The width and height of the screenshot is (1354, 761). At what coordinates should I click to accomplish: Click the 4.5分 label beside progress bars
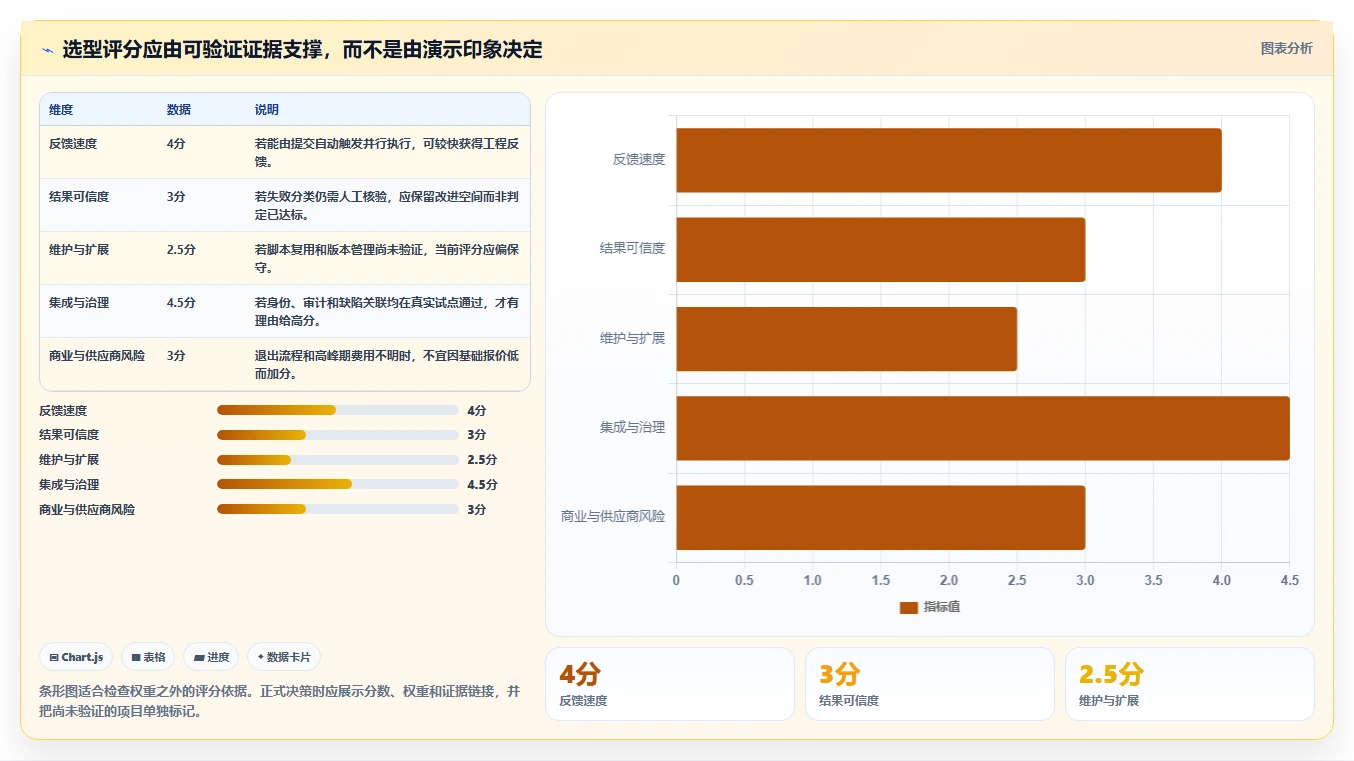pyautogui.click(x=482, y=485)
